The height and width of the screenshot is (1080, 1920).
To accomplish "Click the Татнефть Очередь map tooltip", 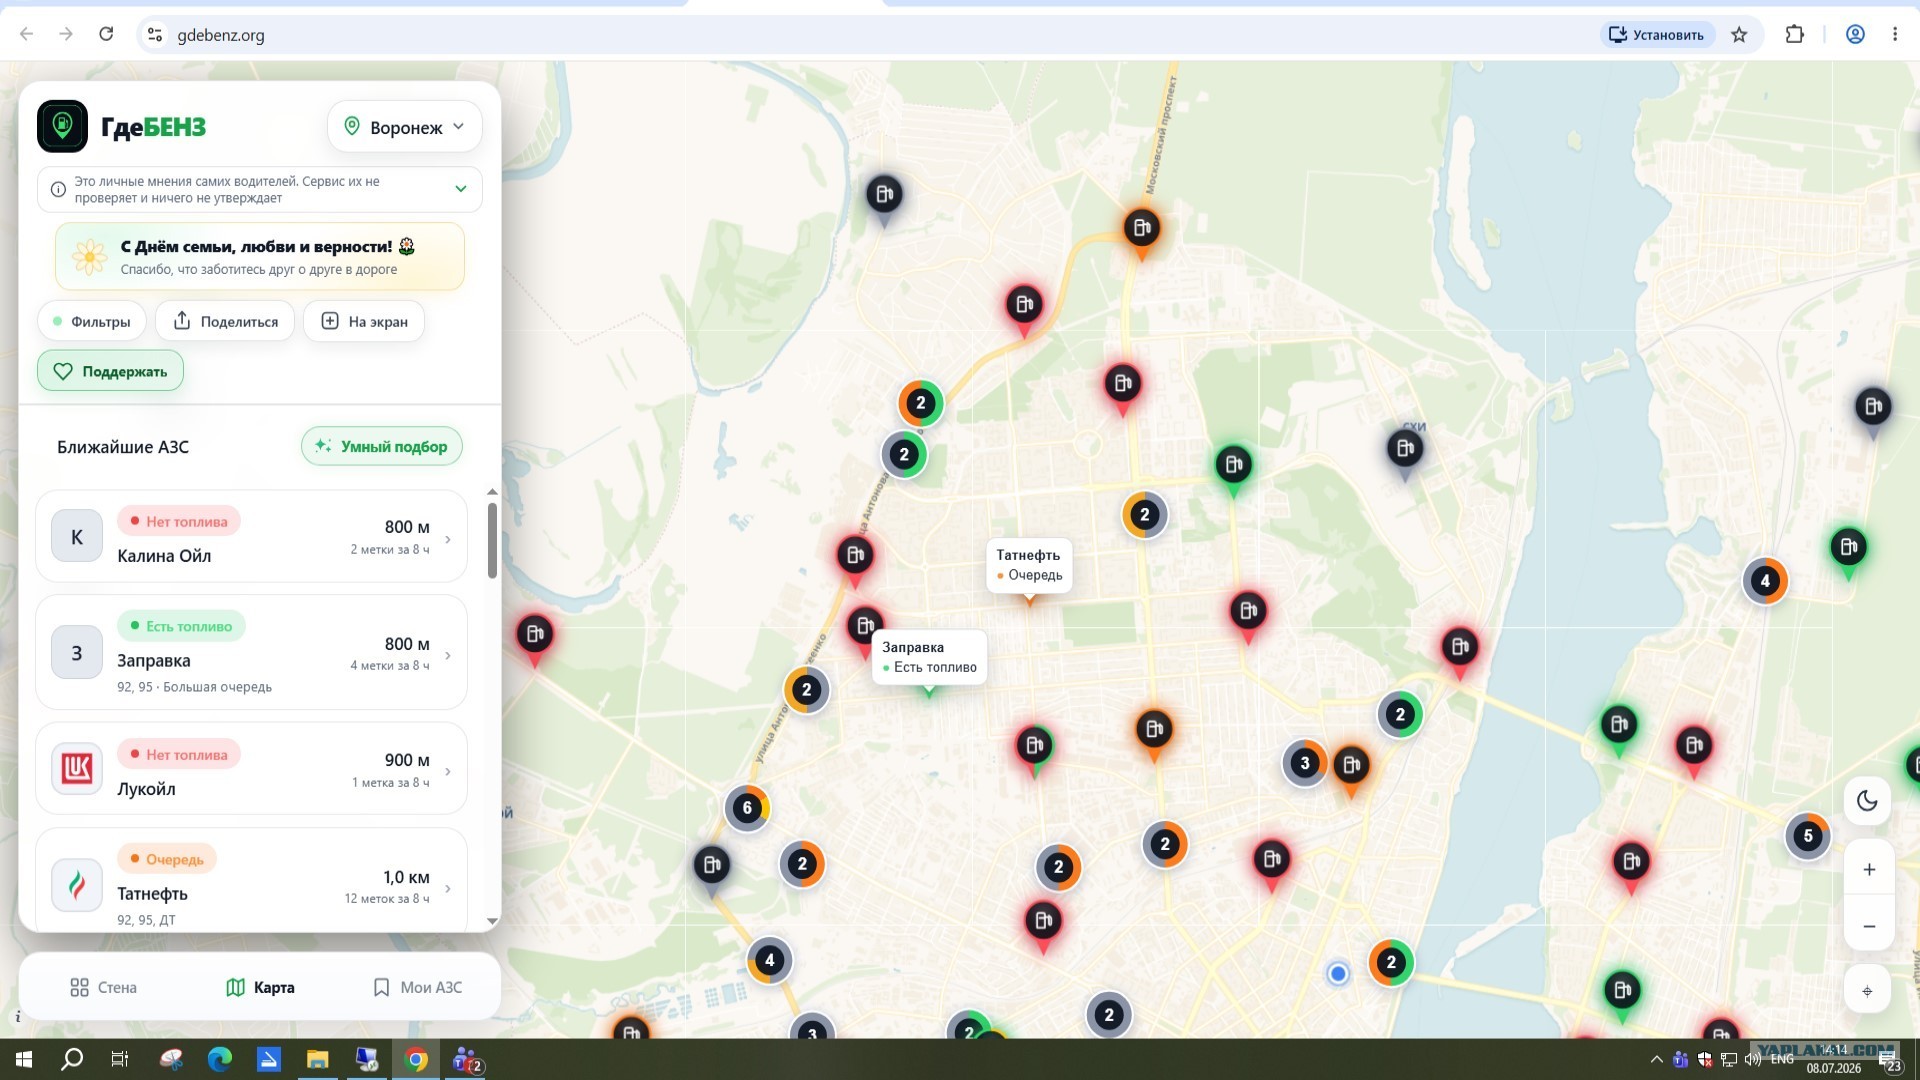I will pos(1029,566).
